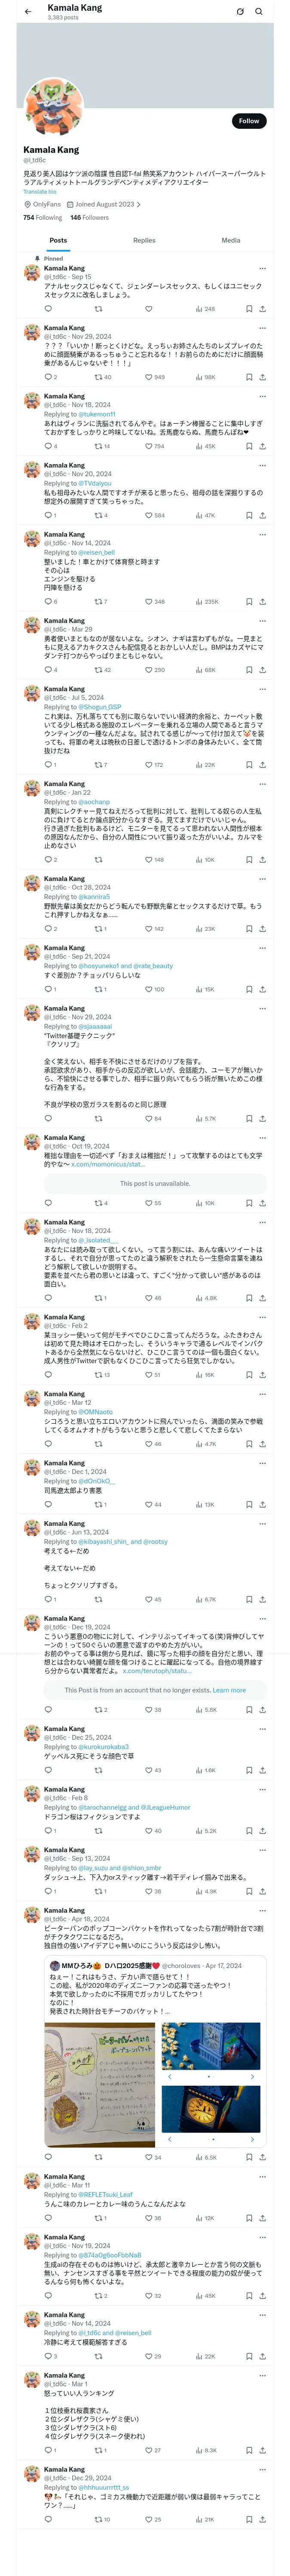Image resolution: width=290 pixels, height=2576 pixels.
Task: Repost the pinned Sep 15 post
Action: tap(98, 309)
